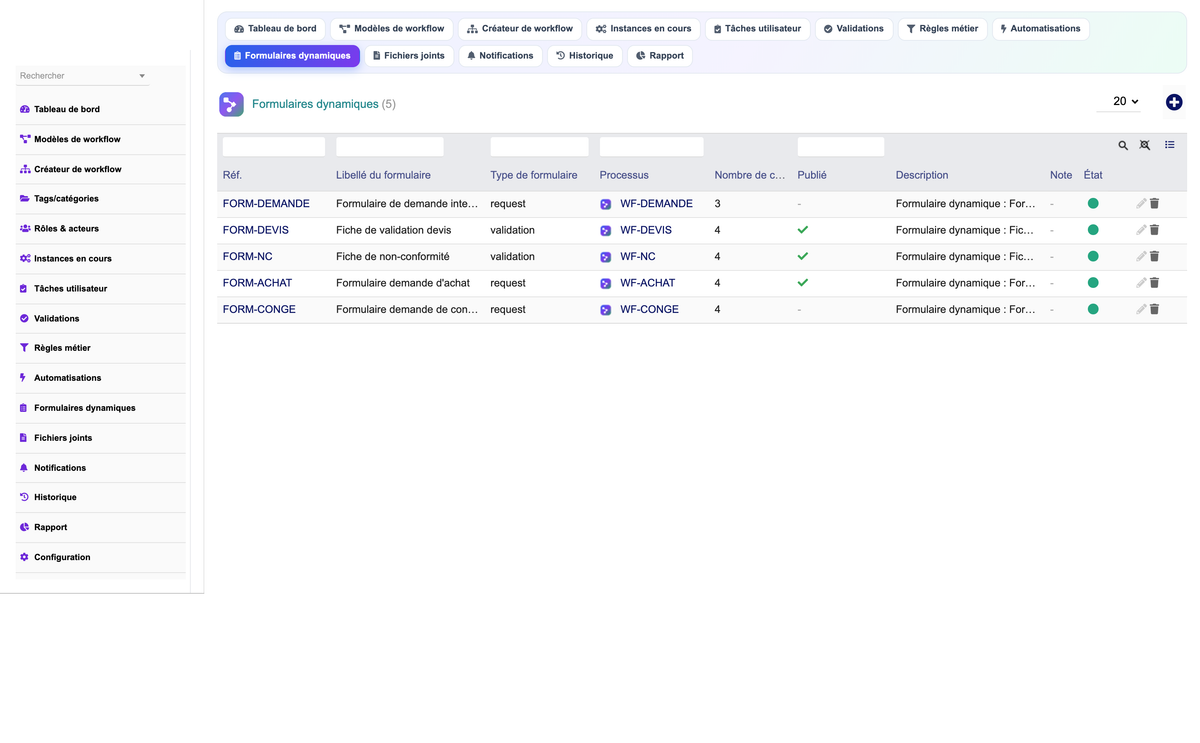Open the sidebar Rechercher dropdown
1200x743 pixels.
[83, 76]
